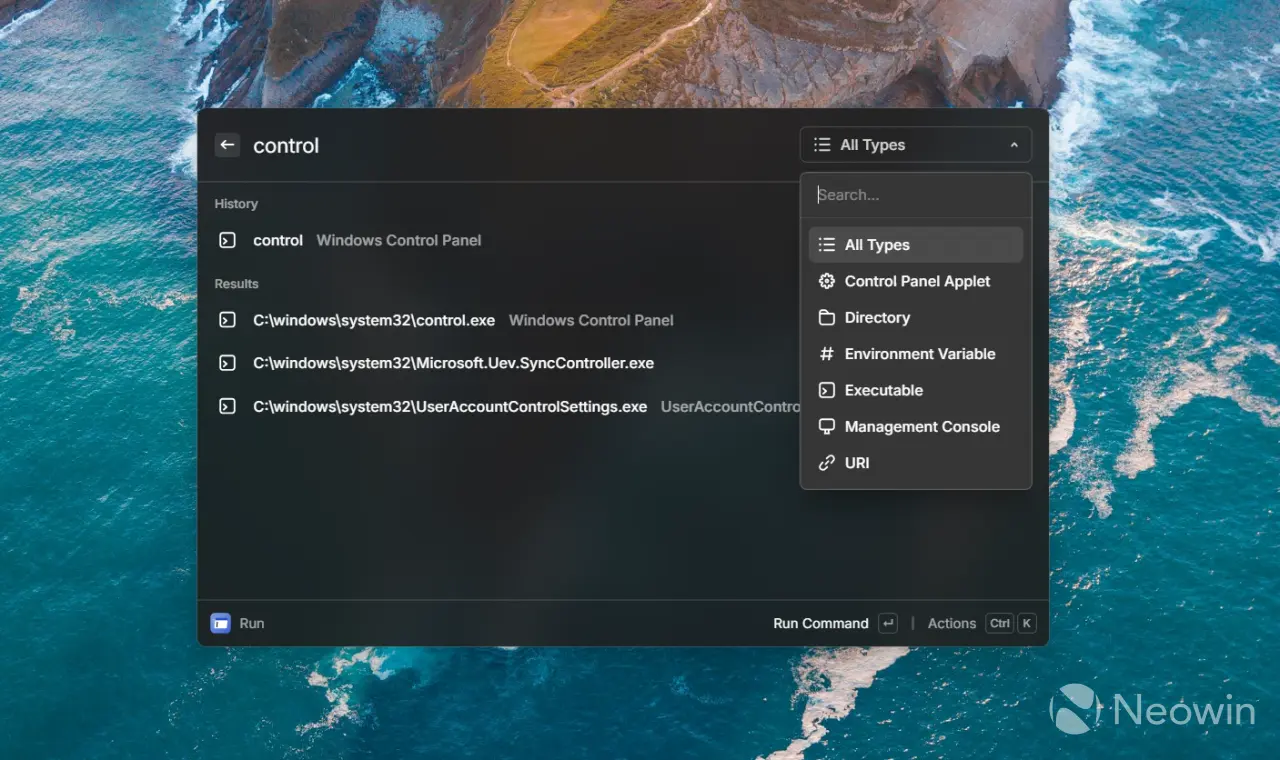The height and width of the screenshot is (760, 1280).
Task: Click the K key hint badge
Action: 1027,623
